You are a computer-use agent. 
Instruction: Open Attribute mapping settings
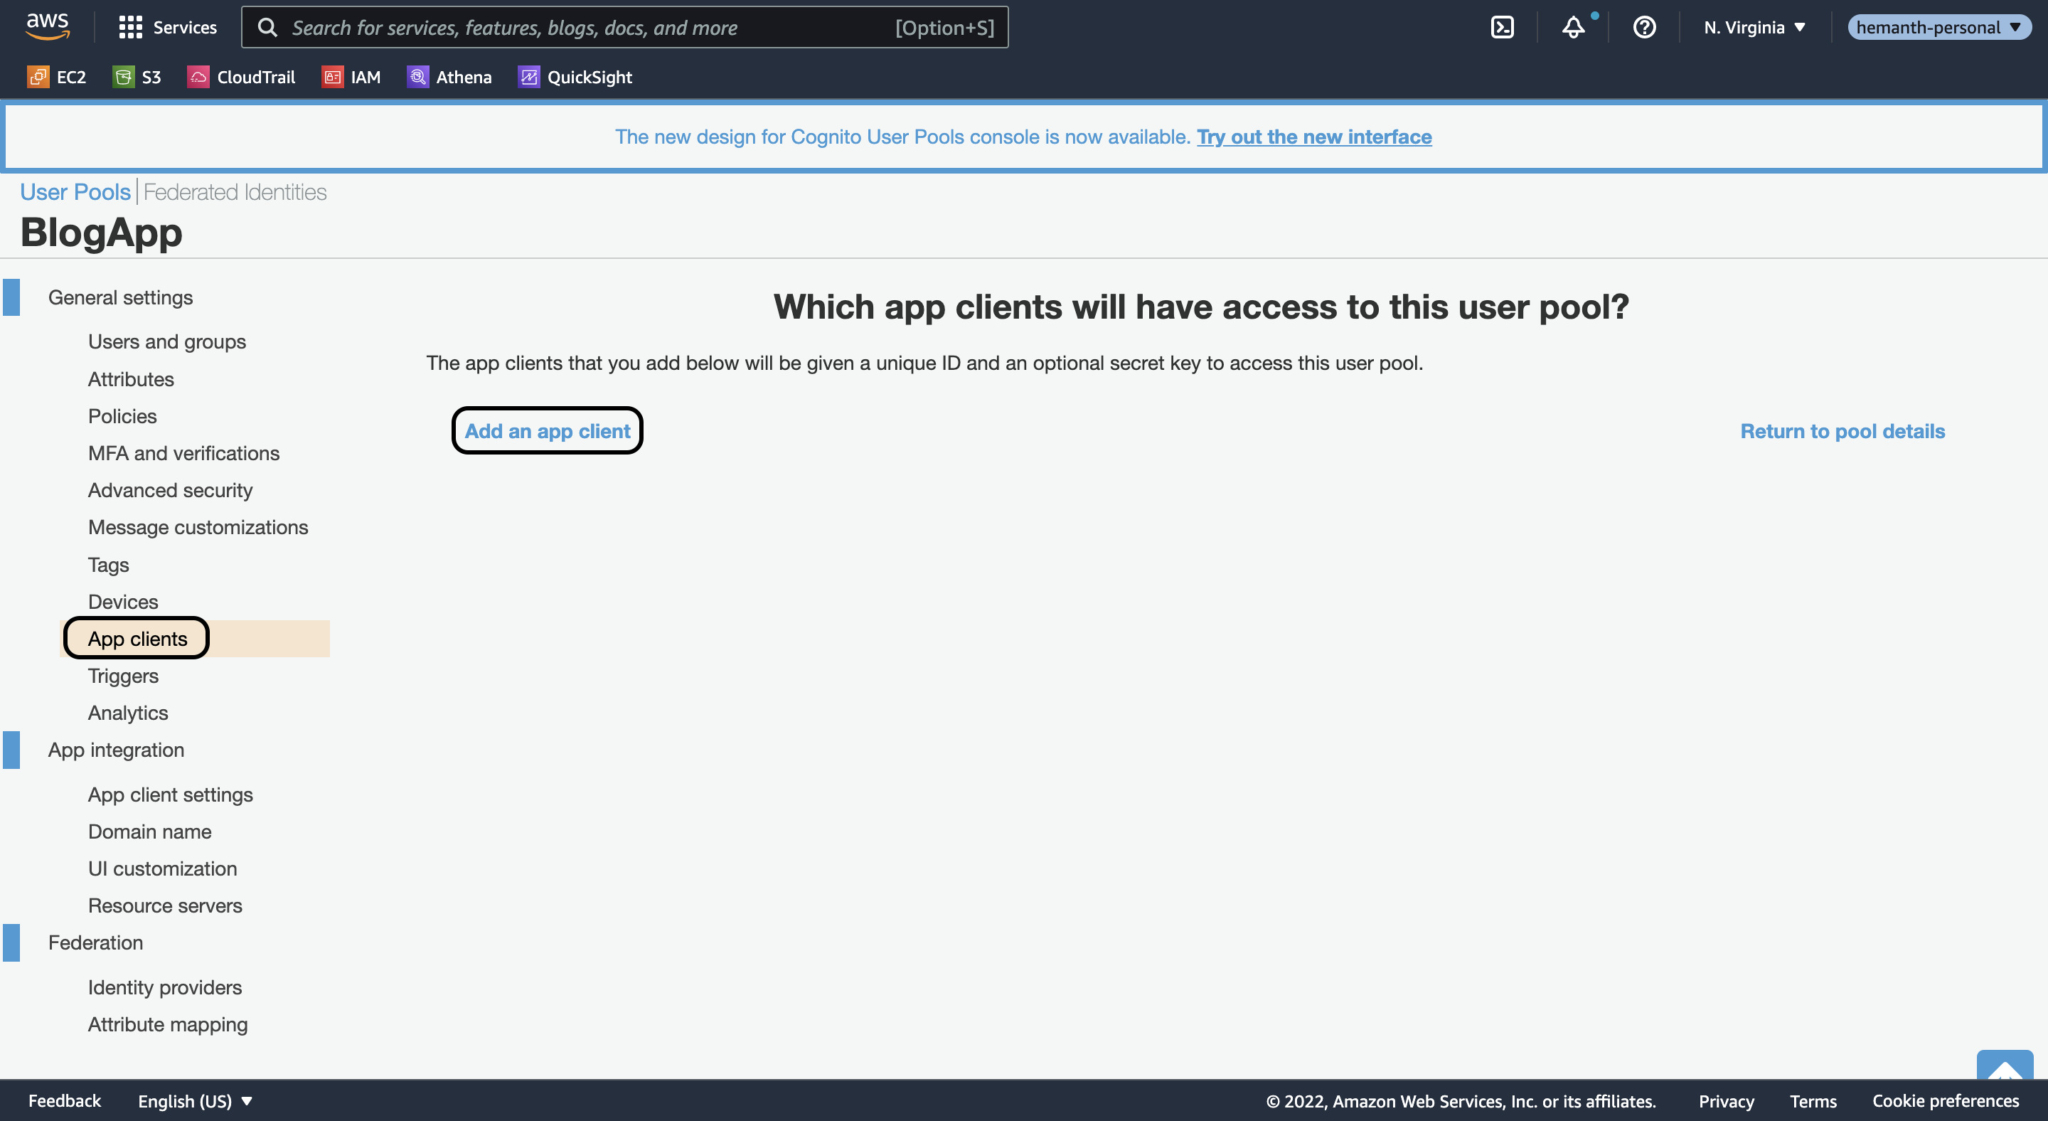pyautogui.click(x=168, y=1025)
